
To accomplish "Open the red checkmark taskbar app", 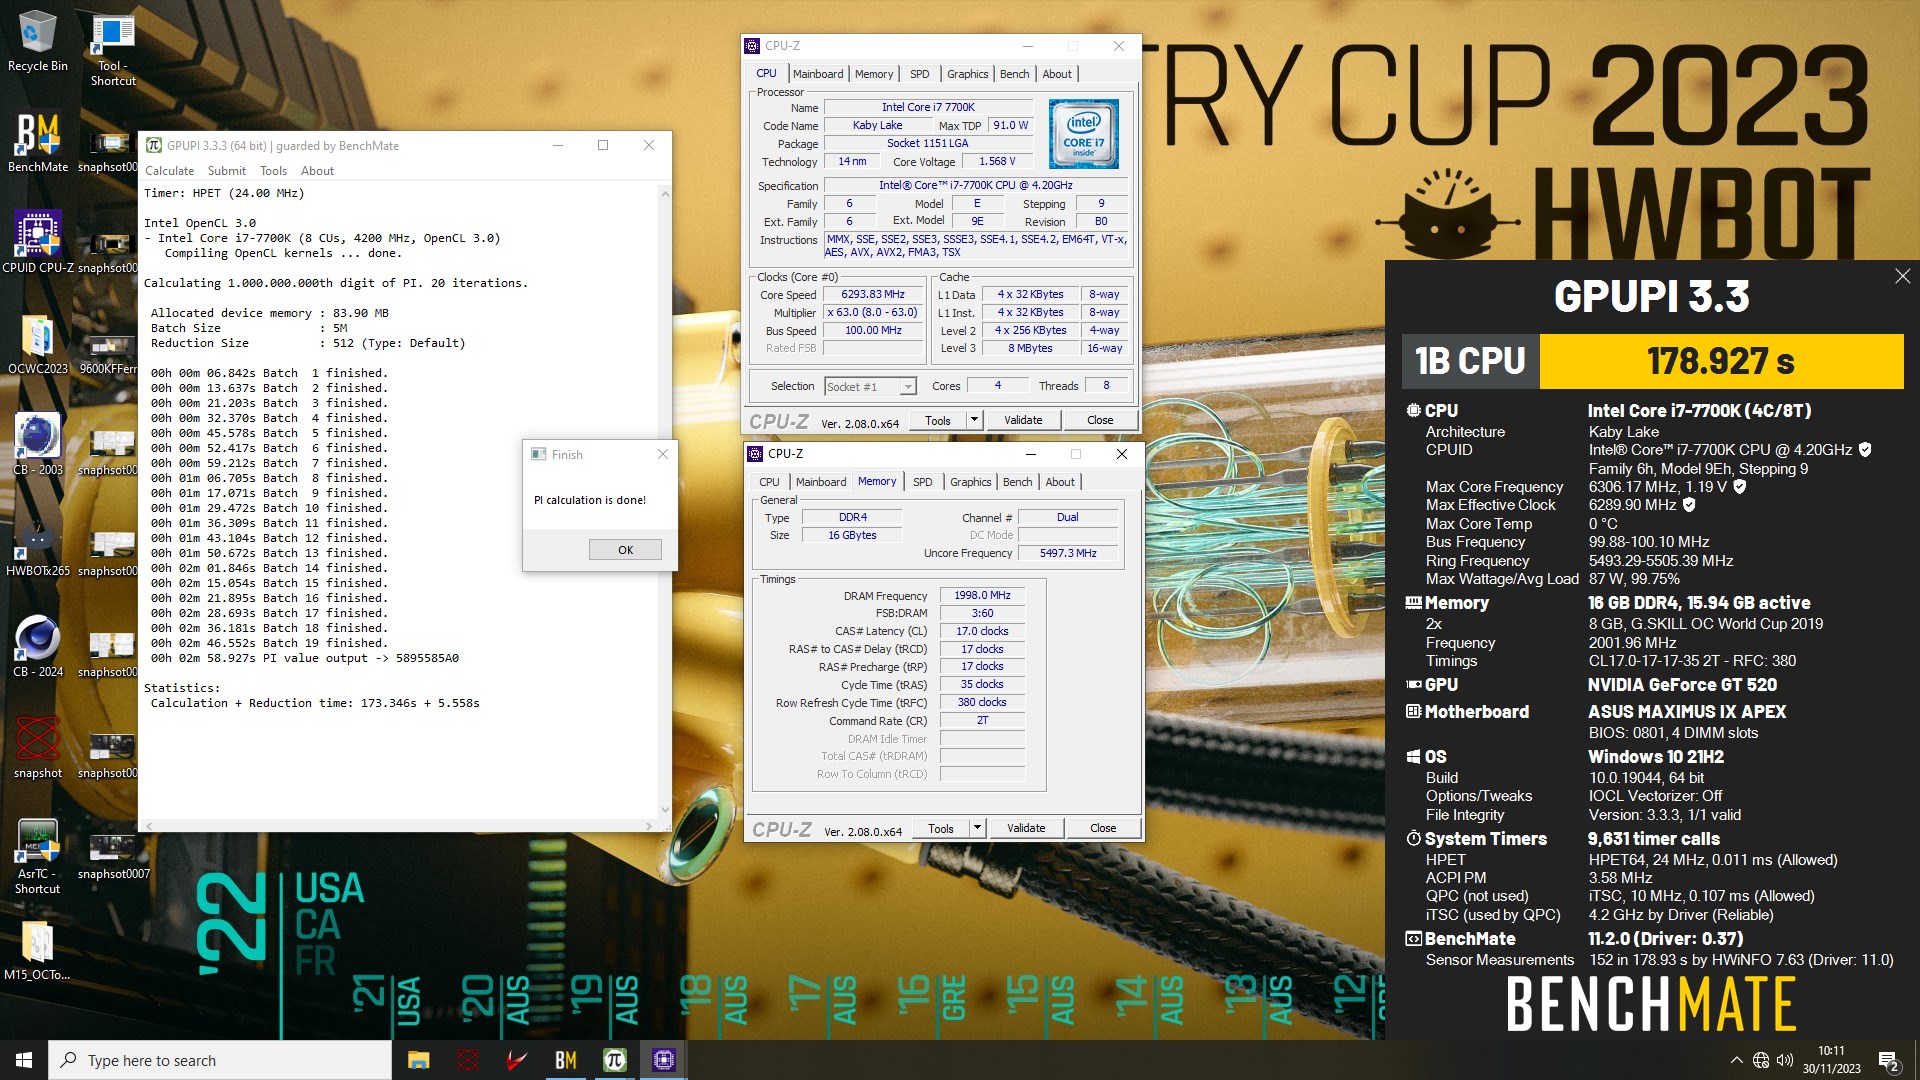I will [516, 1060].
